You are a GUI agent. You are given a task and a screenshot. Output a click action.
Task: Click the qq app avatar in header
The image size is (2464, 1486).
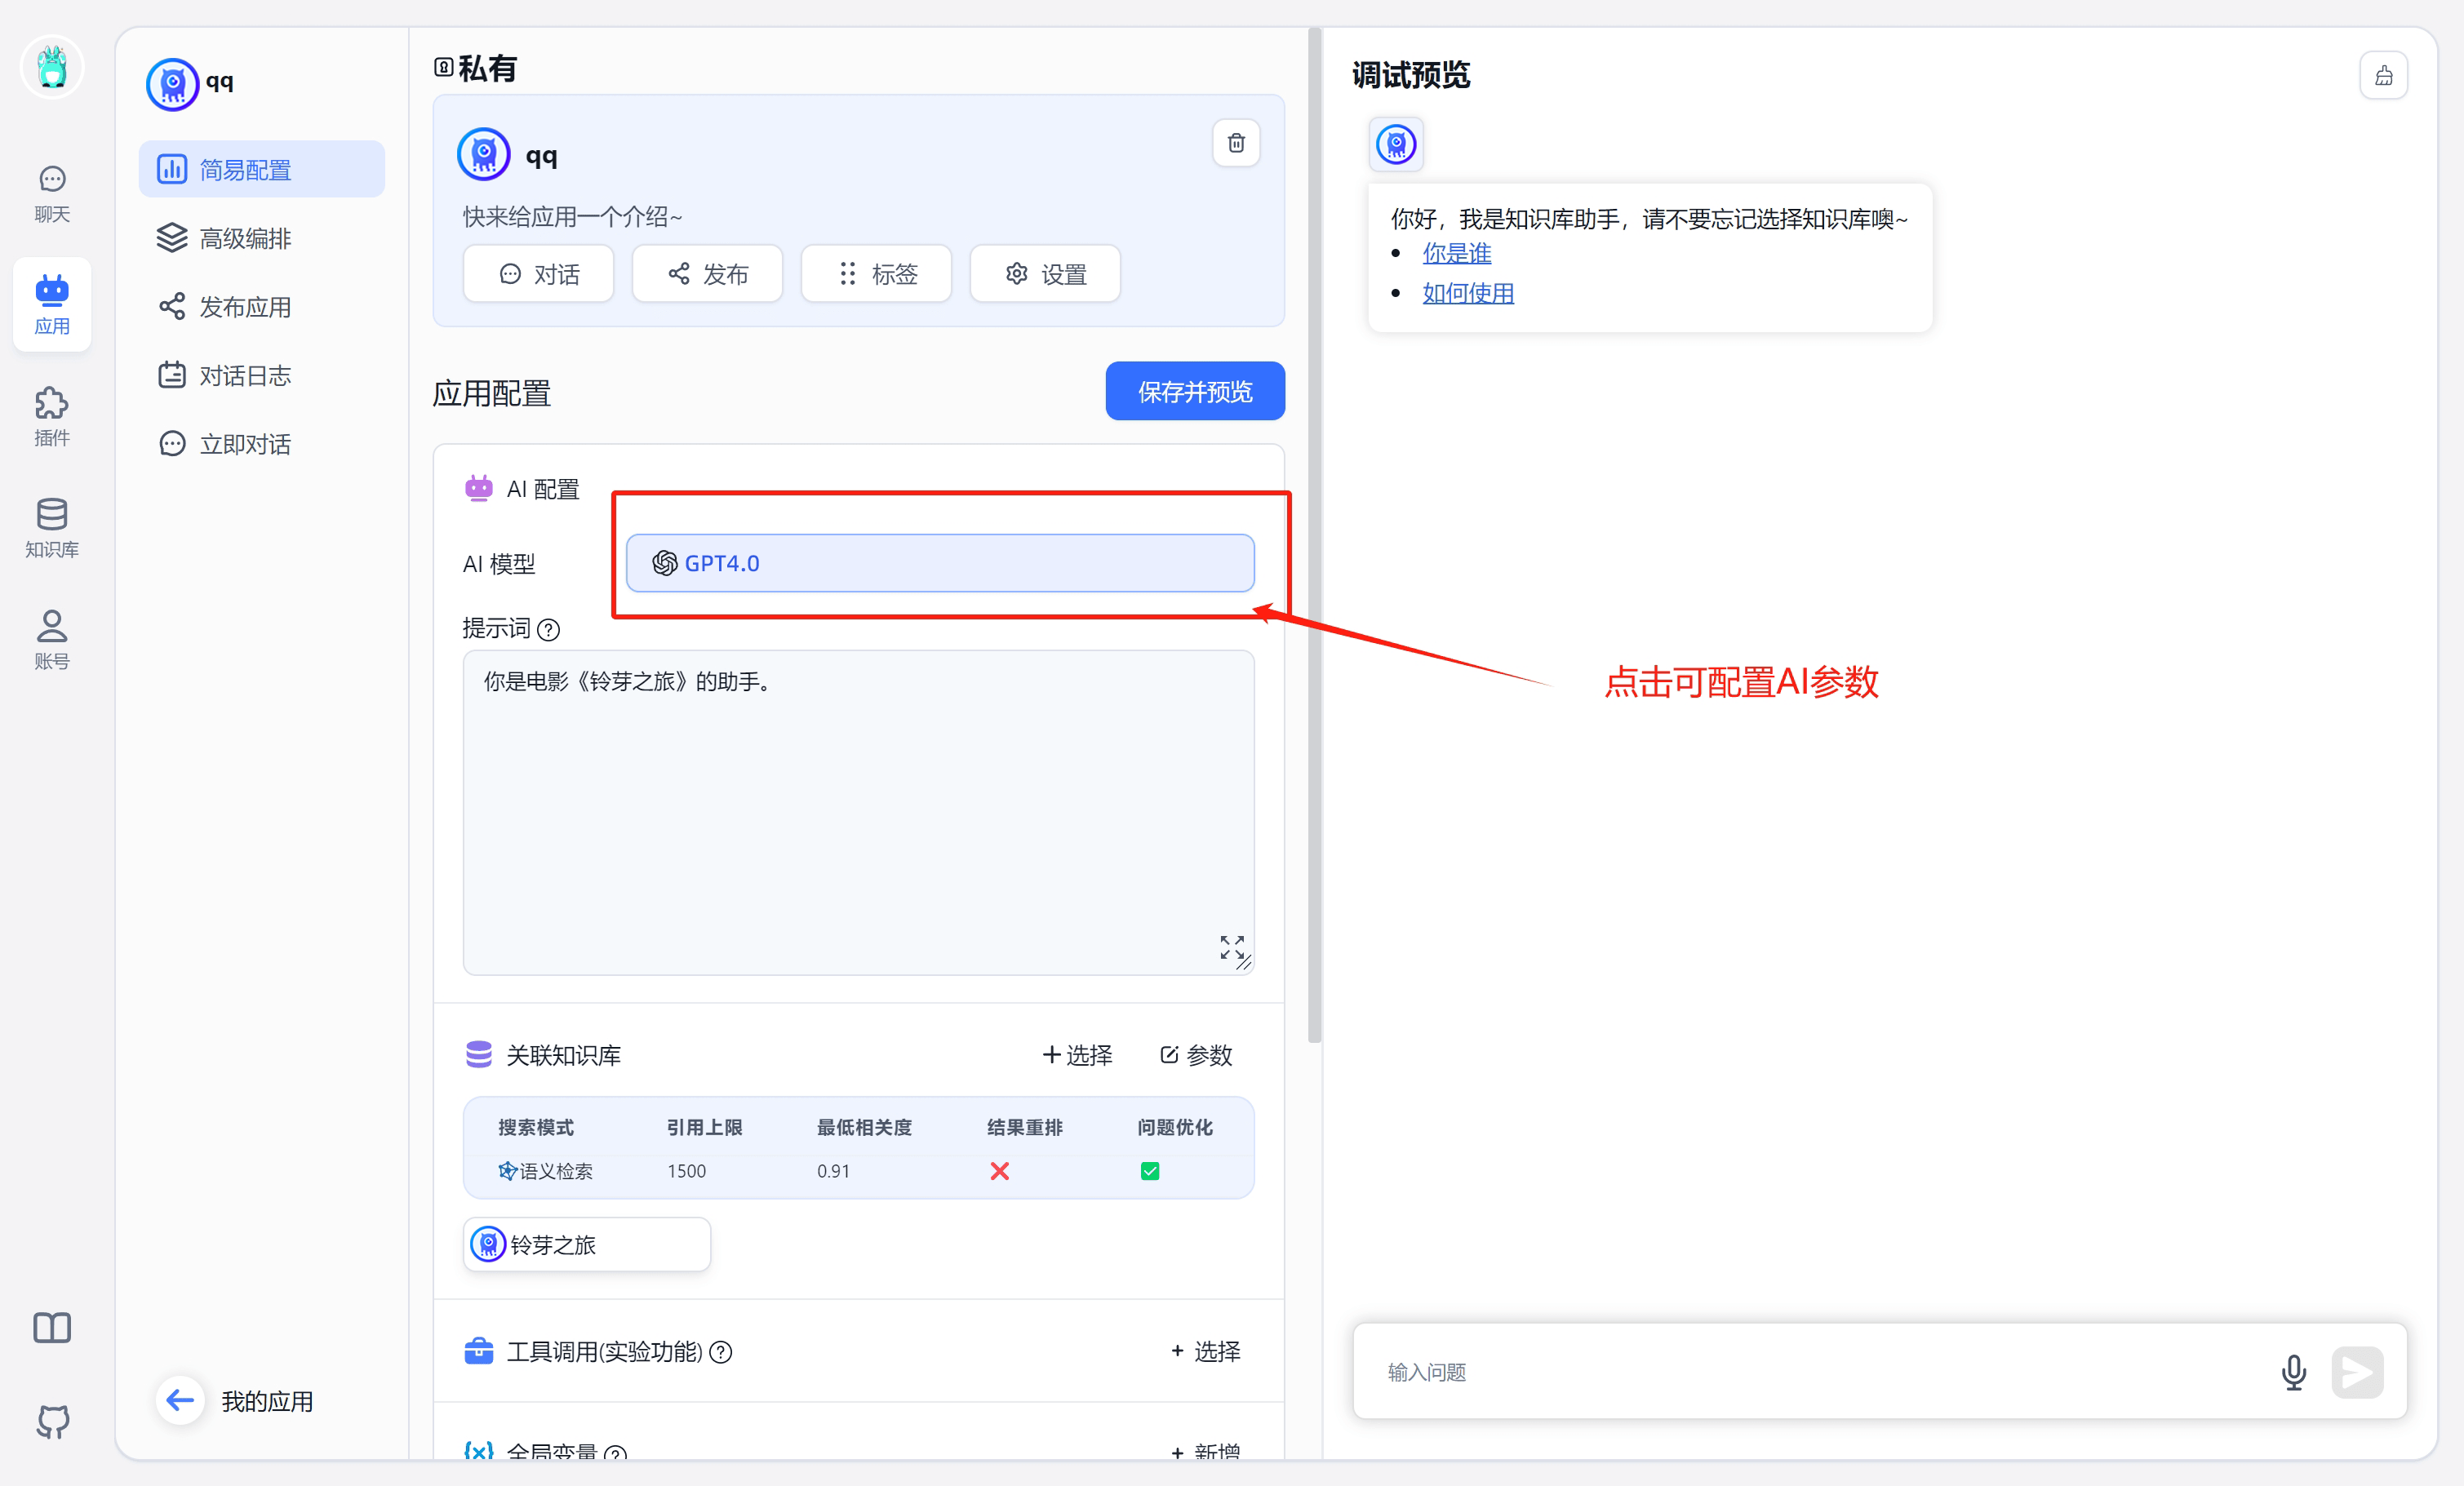[x=172, y=83]
